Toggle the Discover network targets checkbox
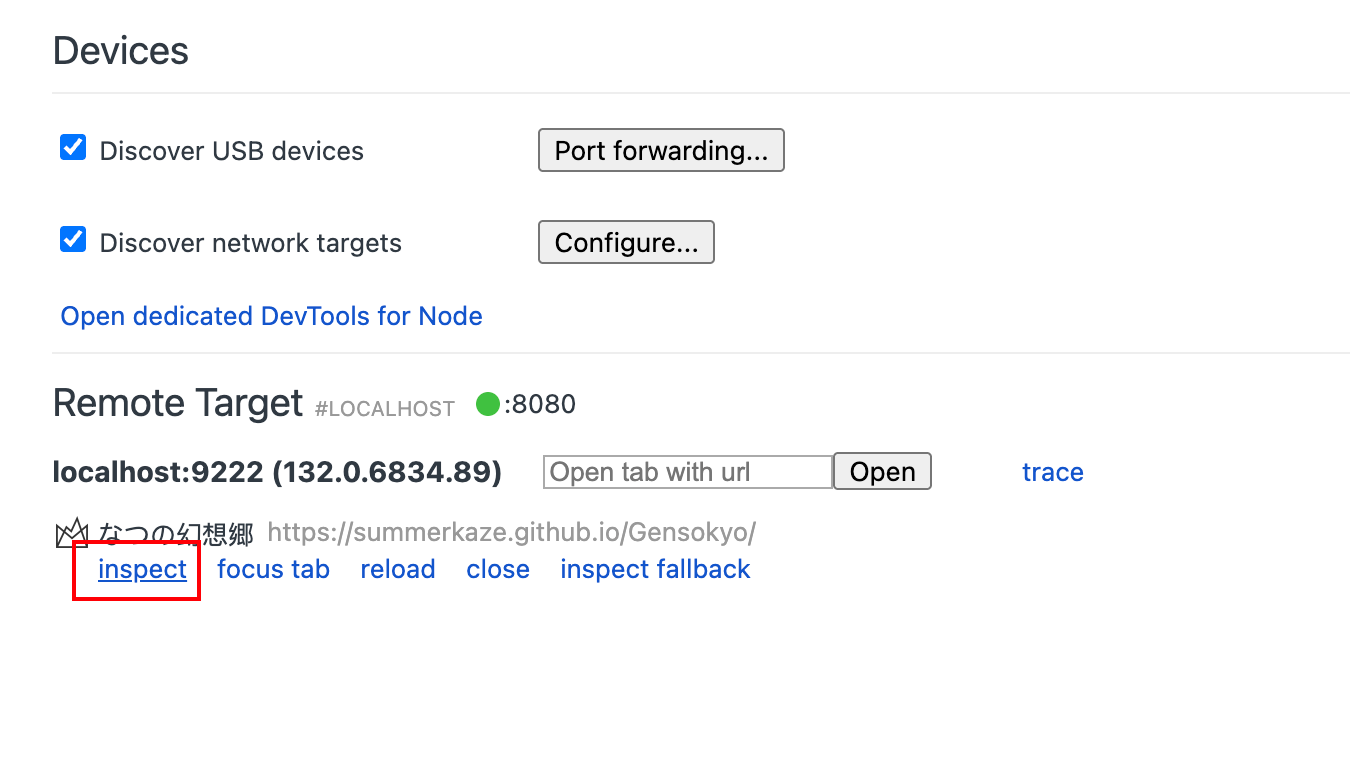The image size is (1350, 770). [x=73, y=241]
